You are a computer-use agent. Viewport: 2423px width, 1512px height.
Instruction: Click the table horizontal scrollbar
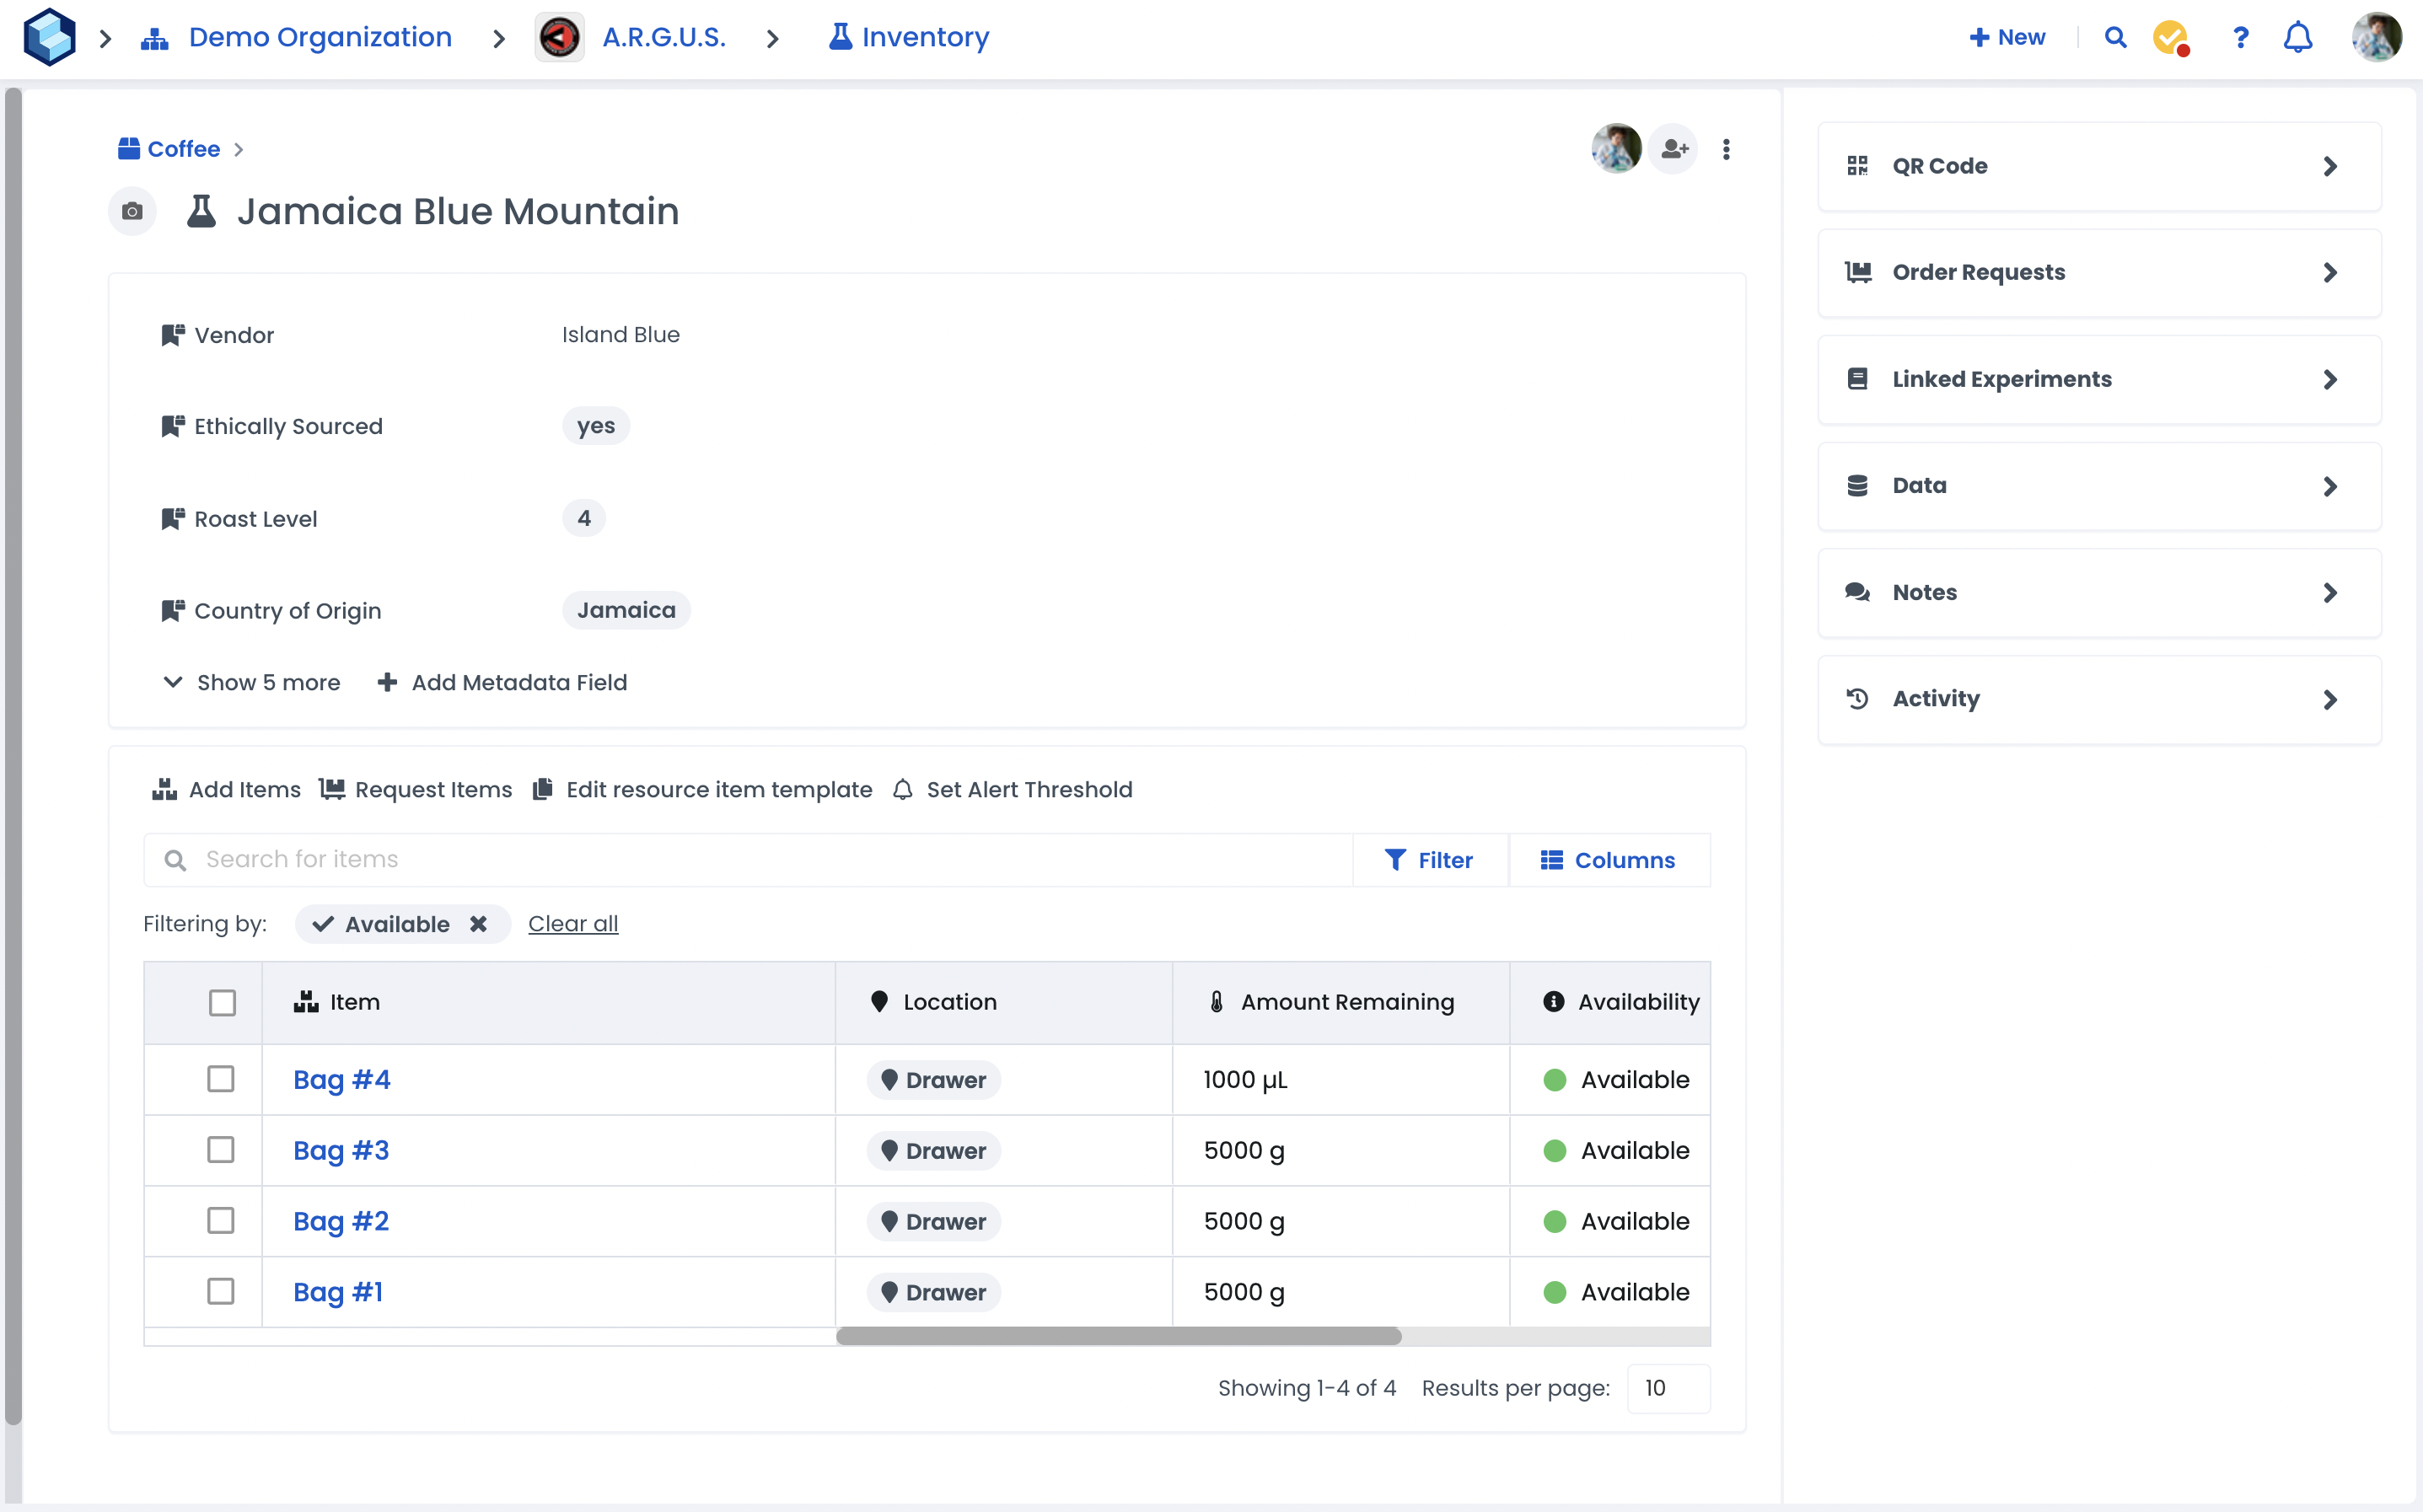click(x=1118, y=1336)
